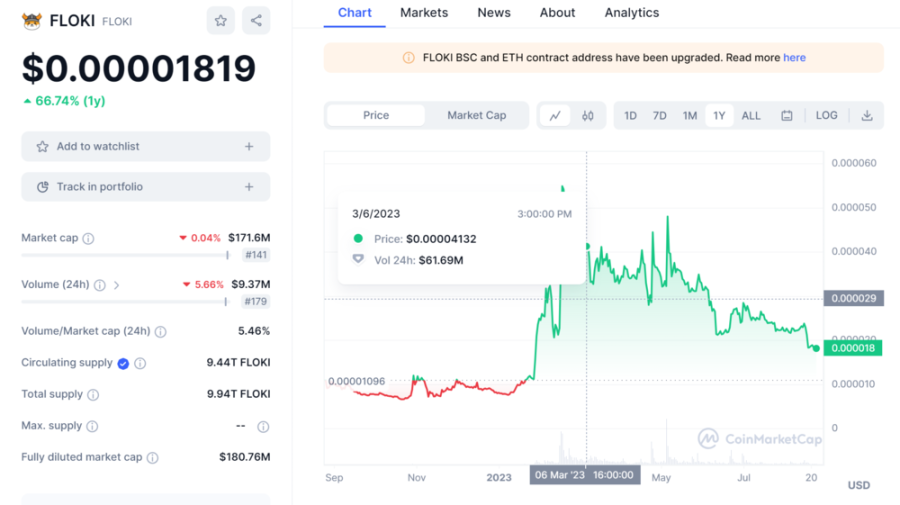
Task: Click the Price: $0.00004132 tooltip value
Action: 425,239
